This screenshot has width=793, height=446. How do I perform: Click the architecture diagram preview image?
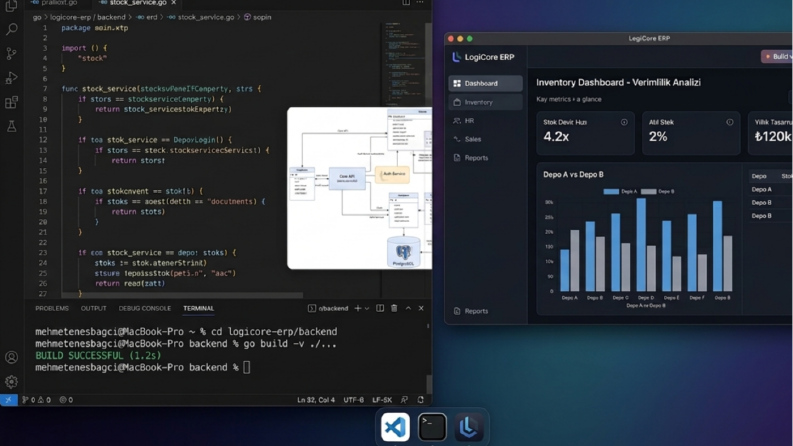[x=360, y=188]
